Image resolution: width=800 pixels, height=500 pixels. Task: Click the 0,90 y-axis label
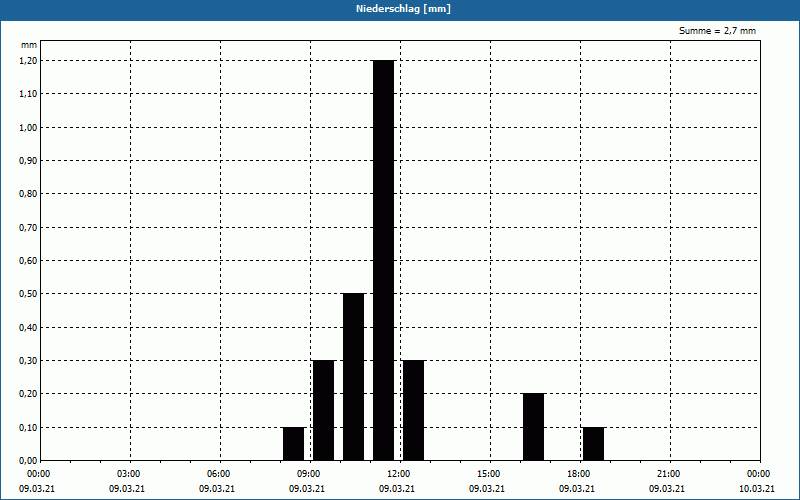[28, 161]
